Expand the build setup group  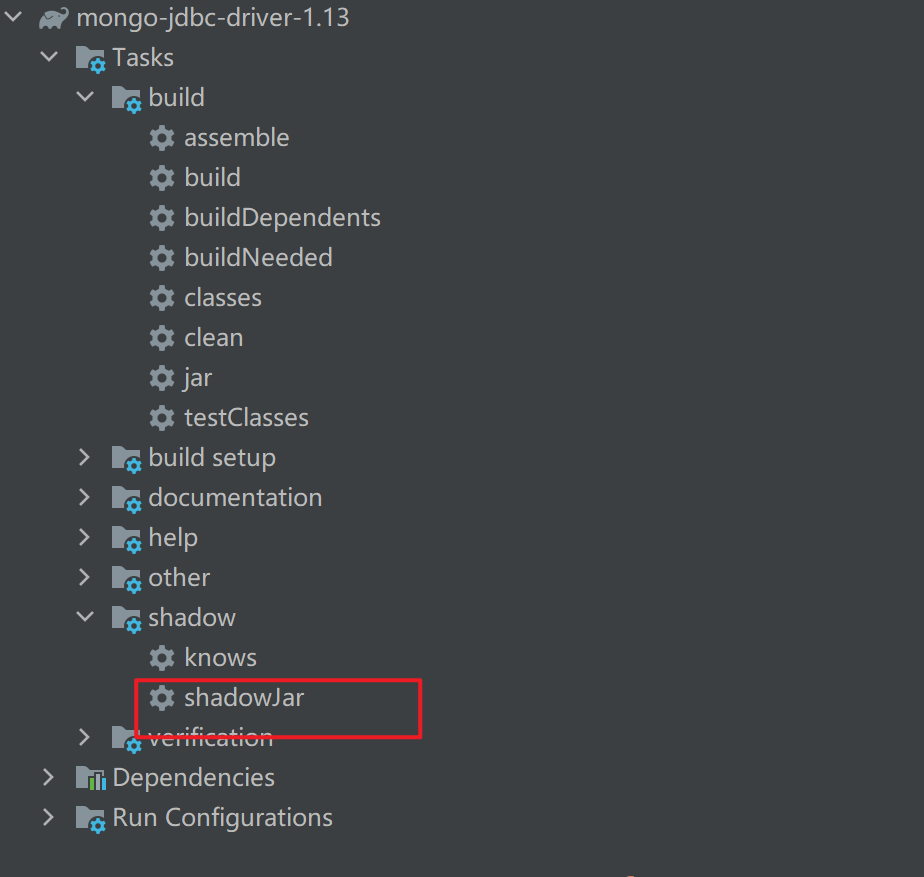click(85, 457)
